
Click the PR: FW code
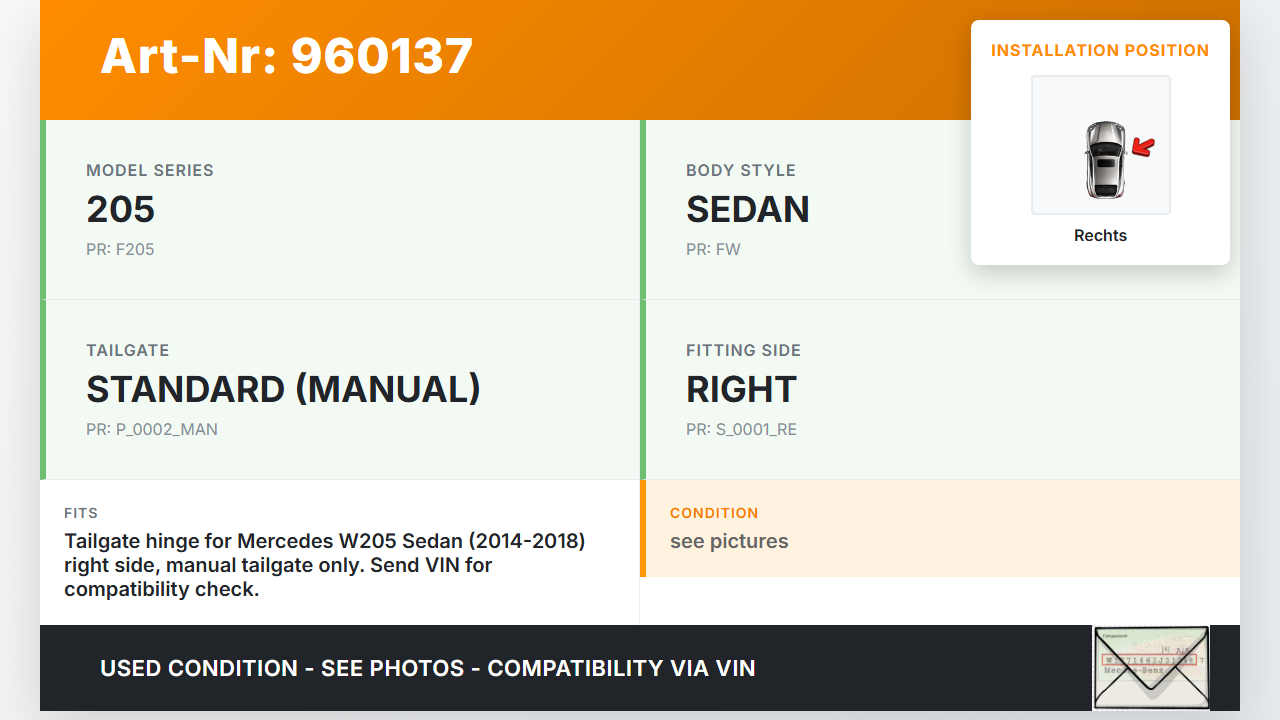(x=713, y=250)
